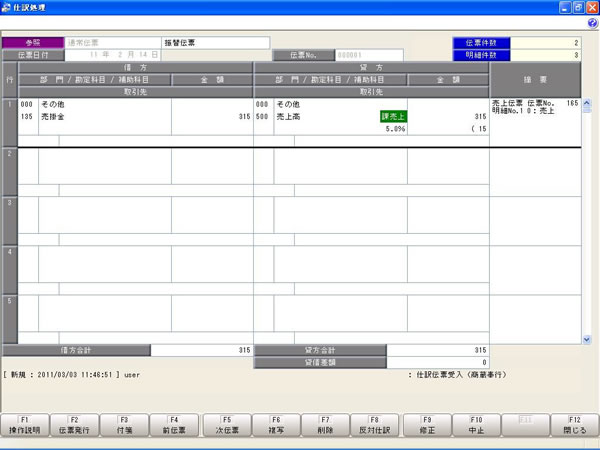
Task: Click the 伝票日付 date field
Action: tap(113, 55)
